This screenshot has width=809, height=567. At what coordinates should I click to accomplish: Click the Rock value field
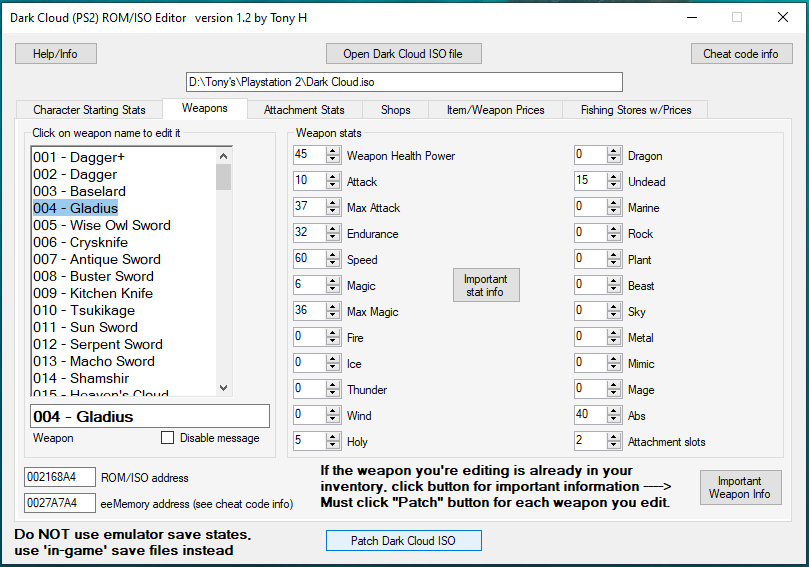pyautogui.click(x=590, y=232)
